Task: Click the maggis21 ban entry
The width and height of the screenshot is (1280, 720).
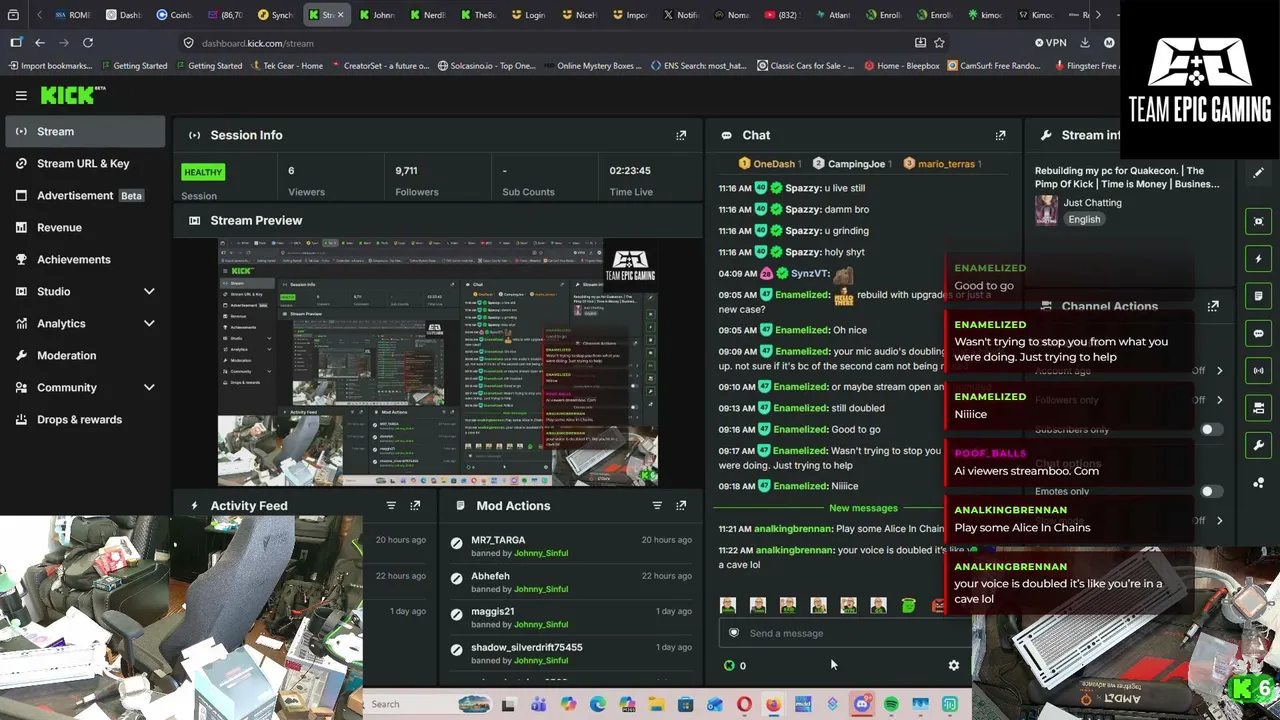Action: [x=570, y=617]
